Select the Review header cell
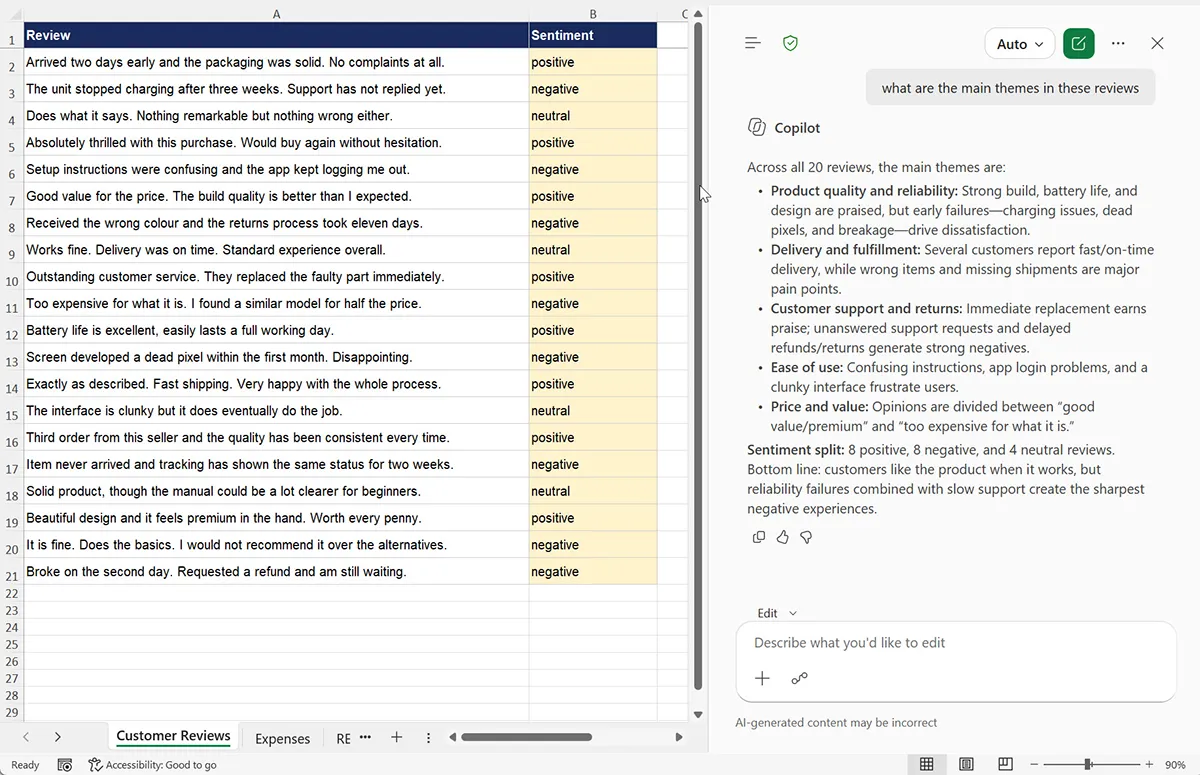Image resolution: width=1200 pixels, height=775 pixels. click(276, 35)
